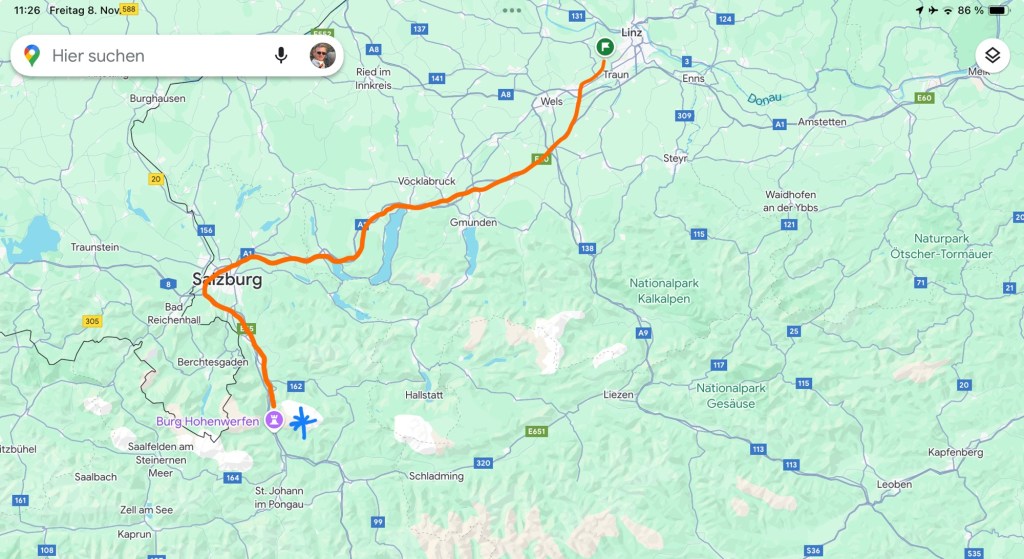The height and width of the screenshot is (559, 1024).
Task: Tap the three dots at top center
Action: [x=512, y=10]
